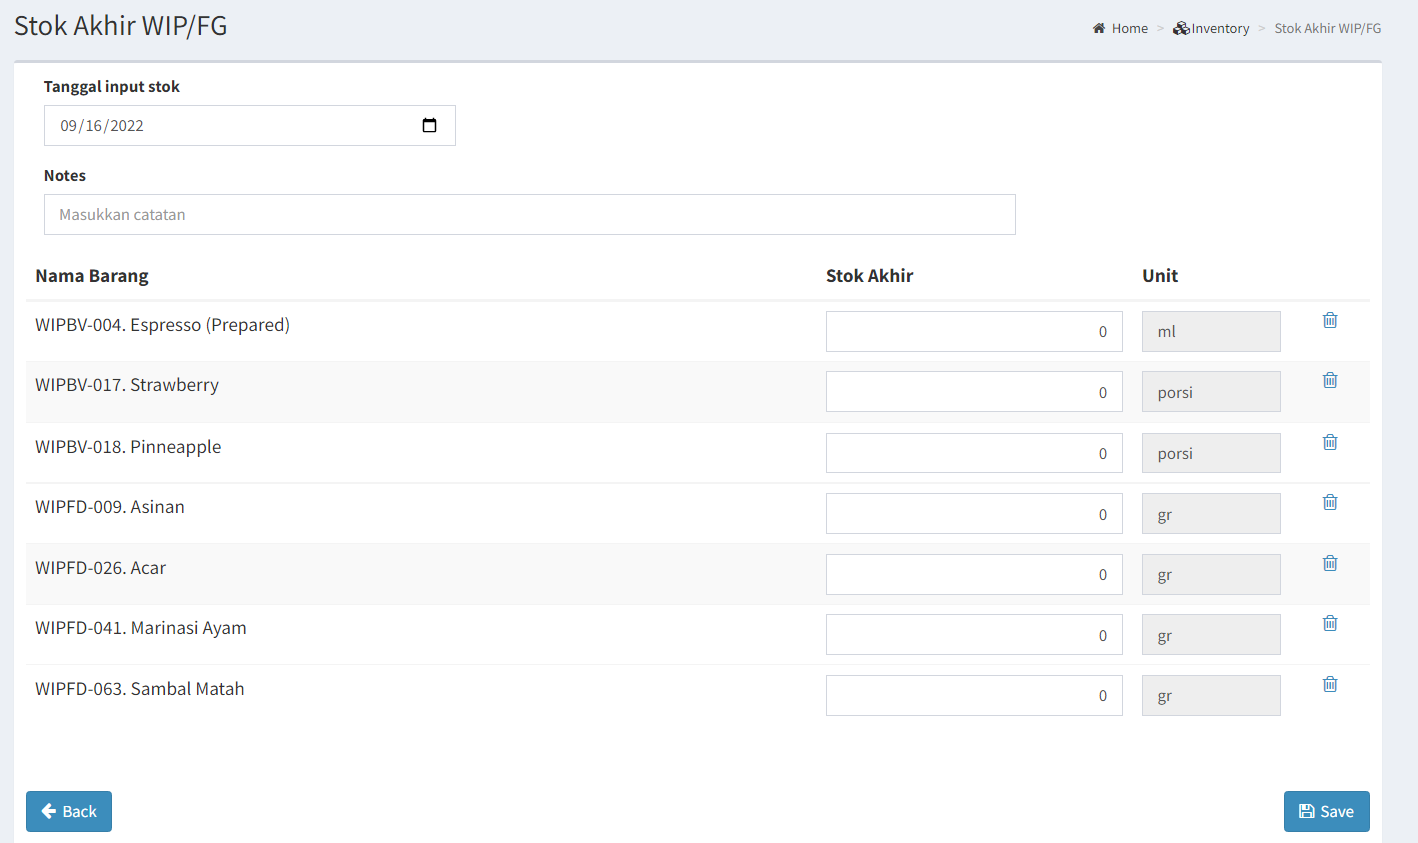The image size is (1418, 843).
Task: Delete the Espresso (Prepared) row
Action: click(1330, 320)
